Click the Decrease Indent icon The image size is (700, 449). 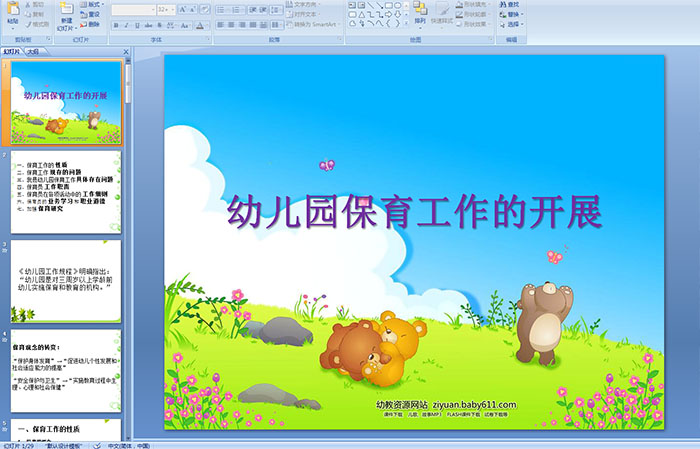pos(252,9)
